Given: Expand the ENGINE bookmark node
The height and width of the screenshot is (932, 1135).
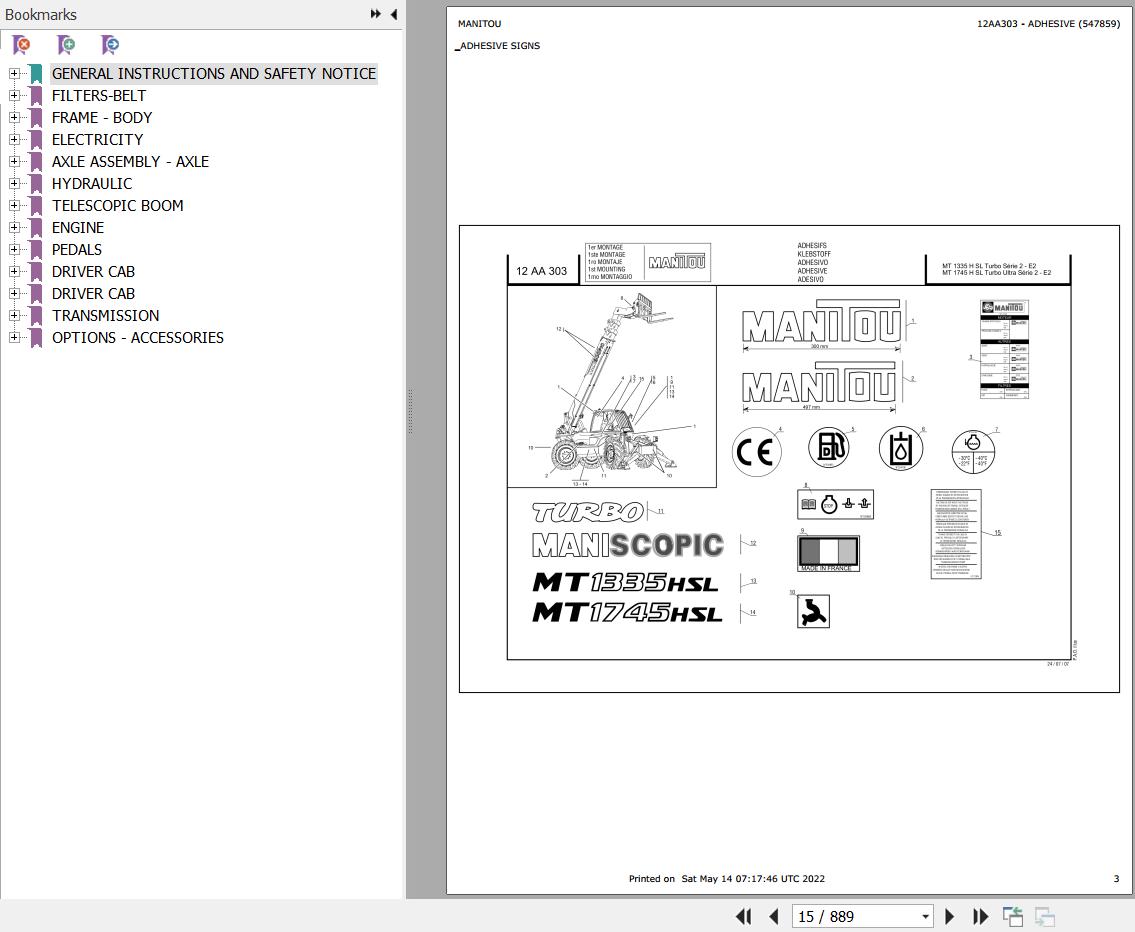Looking at the screenshot, I should click(14, 228).
